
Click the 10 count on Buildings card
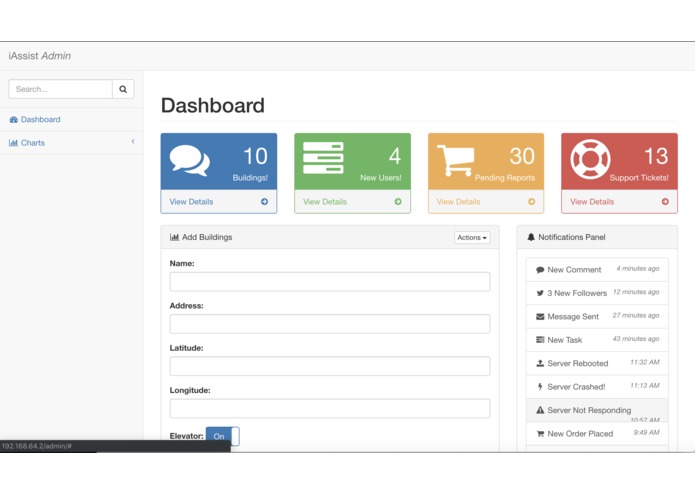[255, 156]
